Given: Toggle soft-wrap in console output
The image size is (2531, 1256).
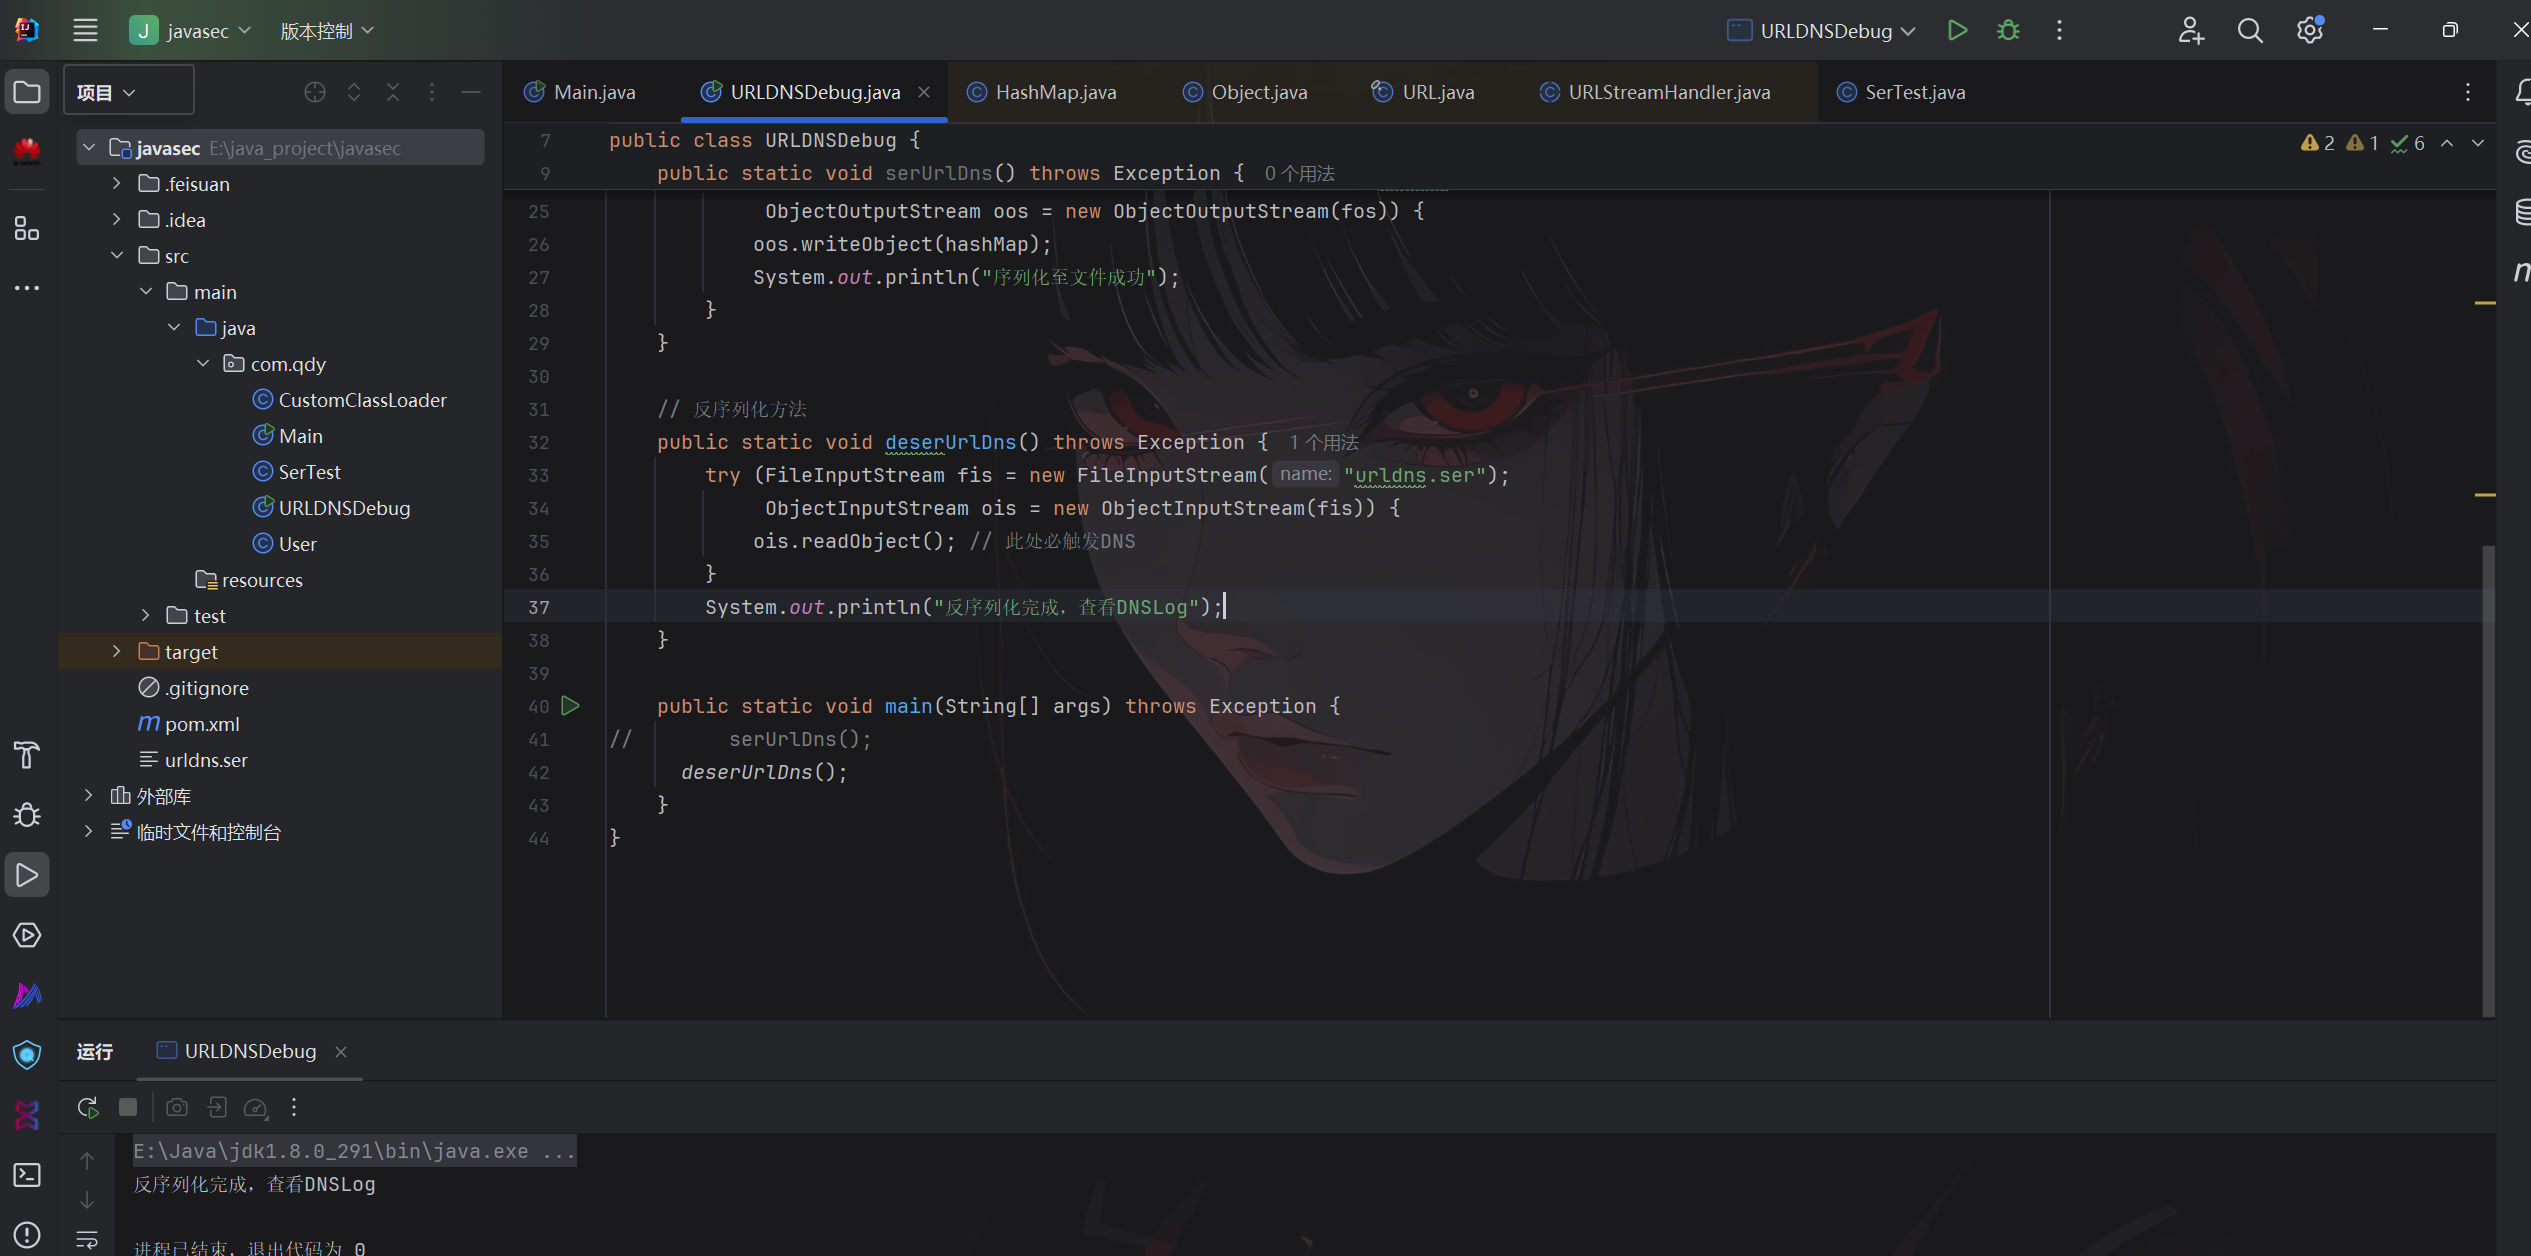Looking at the screenshot, I should pos(87,1239).
